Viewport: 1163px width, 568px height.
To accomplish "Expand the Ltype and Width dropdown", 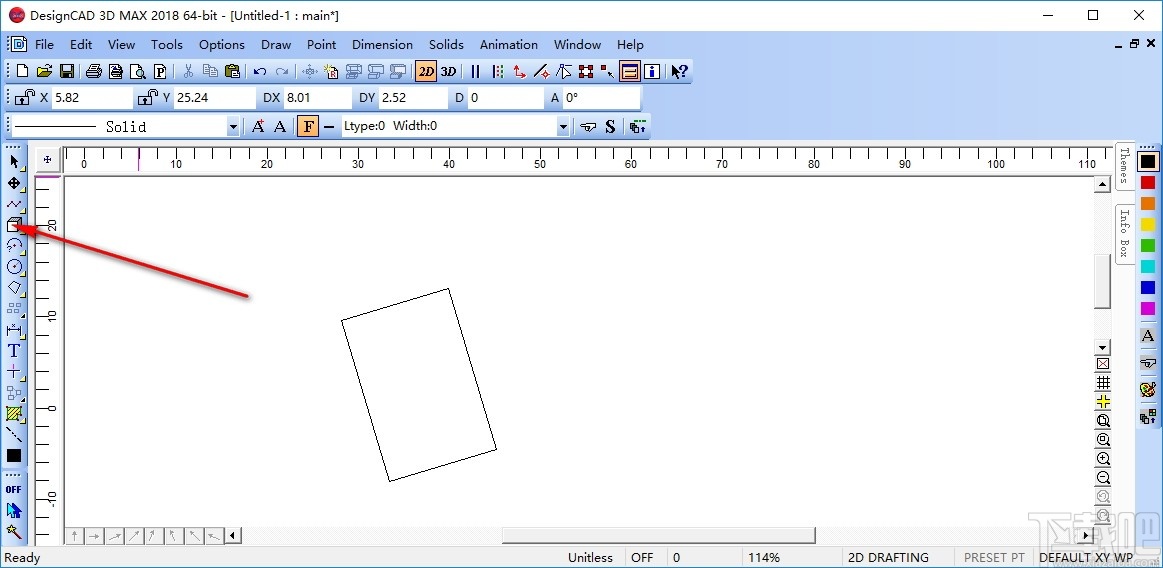I will [x=563, y=127].
